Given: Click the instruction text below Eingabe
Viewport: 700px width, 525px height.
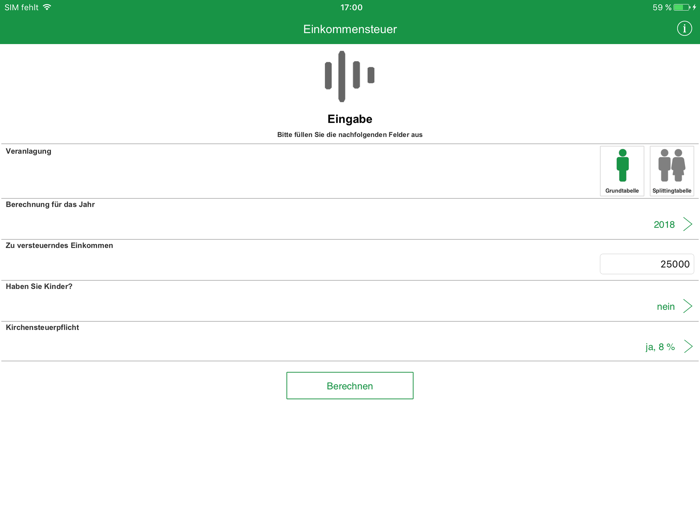Looking at the screenshot, I should click(350, 134).
